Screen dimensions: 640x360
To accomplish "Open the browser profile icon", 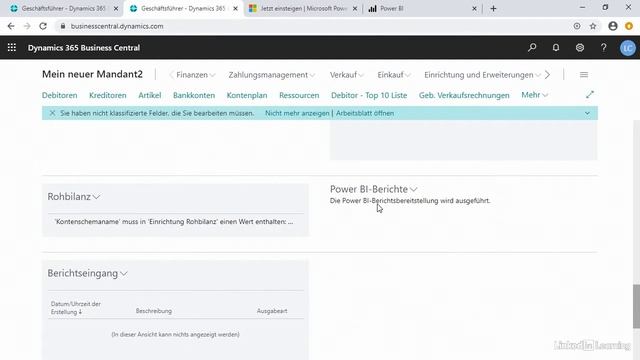I will tap(613, 26).
